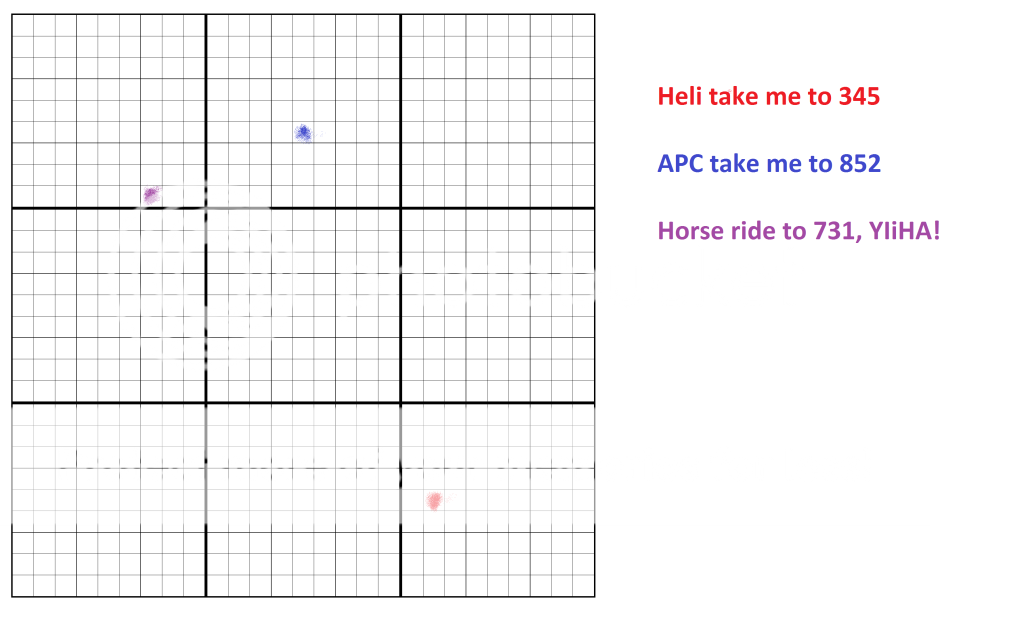1024x620 pixels.
Task: Click the upper-left intersection of thick grid lines
Action: point(206,208)
